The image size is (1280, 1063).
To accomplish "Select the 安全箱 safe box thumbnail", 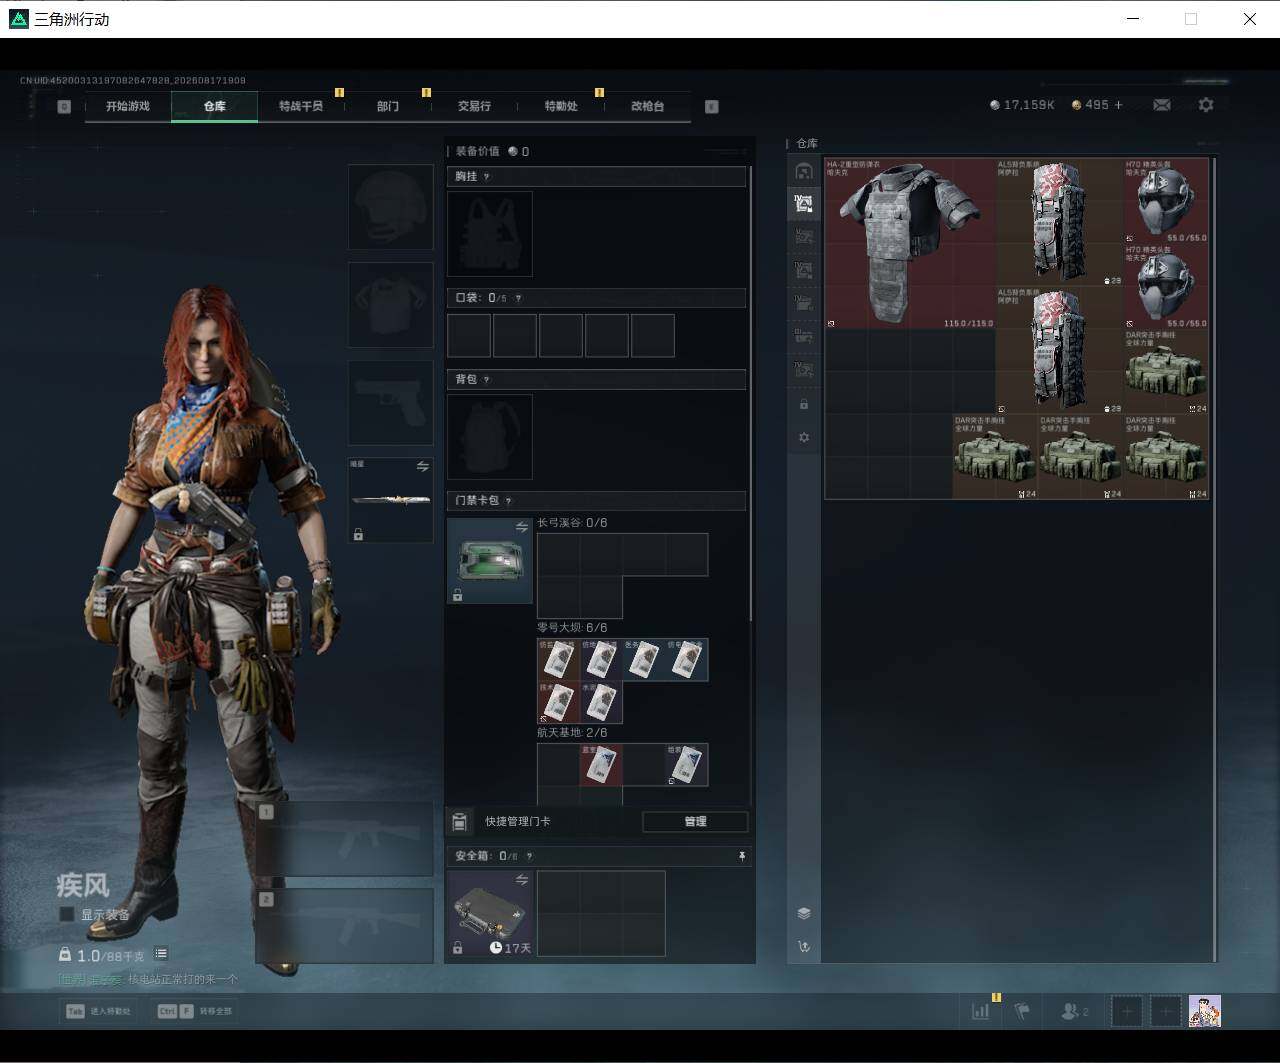I will 490,913.
